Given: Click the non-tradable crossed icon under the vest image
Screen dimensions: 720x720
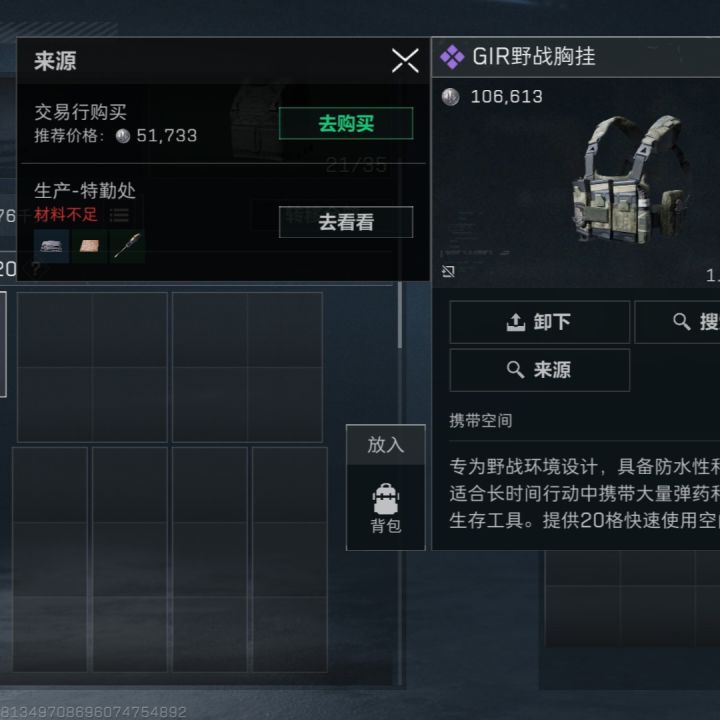Looking at the screenshot, I should pos(448,271).
